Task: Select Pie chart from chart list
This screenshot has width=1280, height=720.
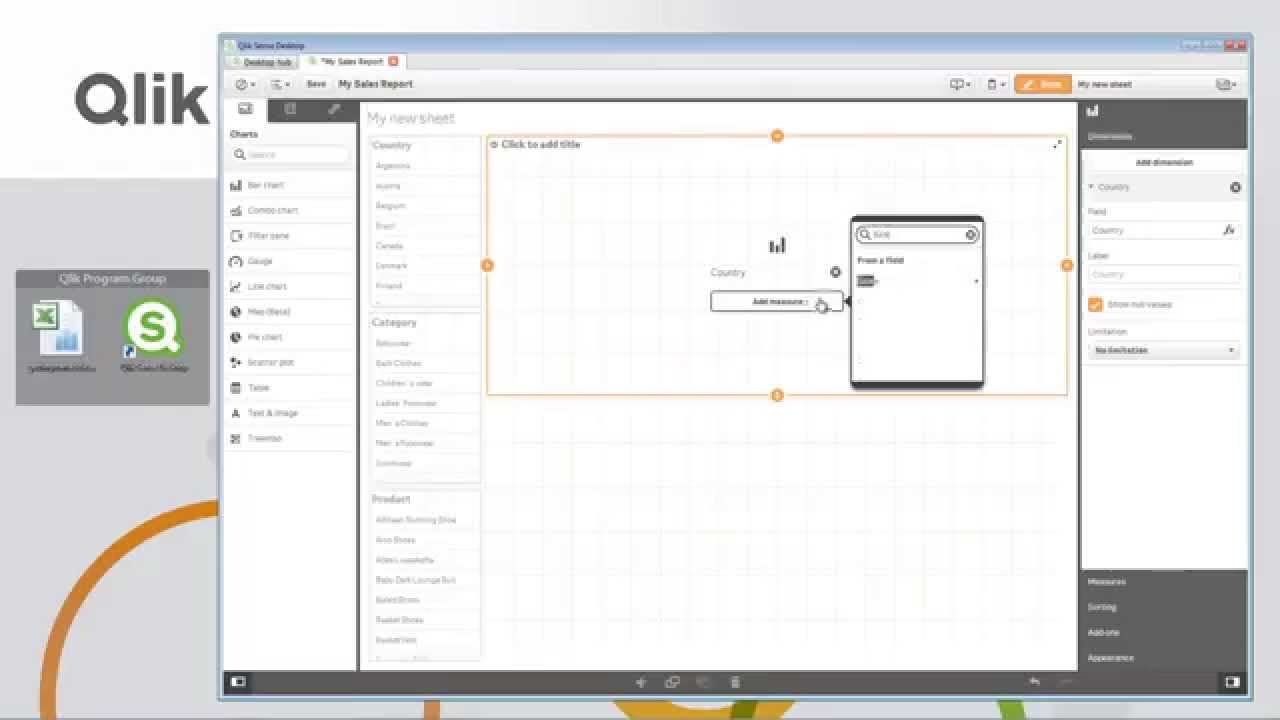Action: [x=290, y=337]
